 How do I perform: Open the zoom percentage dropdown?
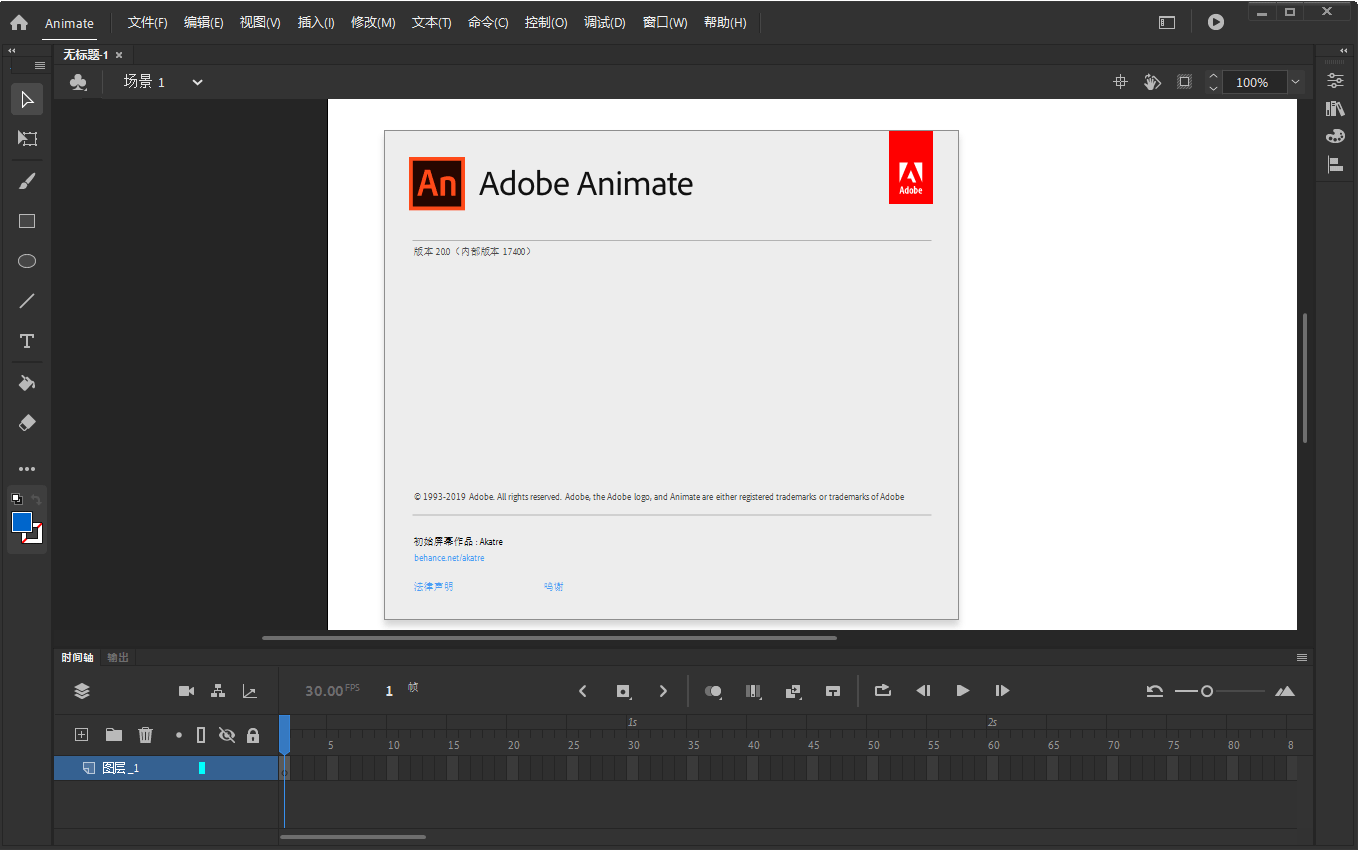pyautogui.click(x=1297, y=82)
